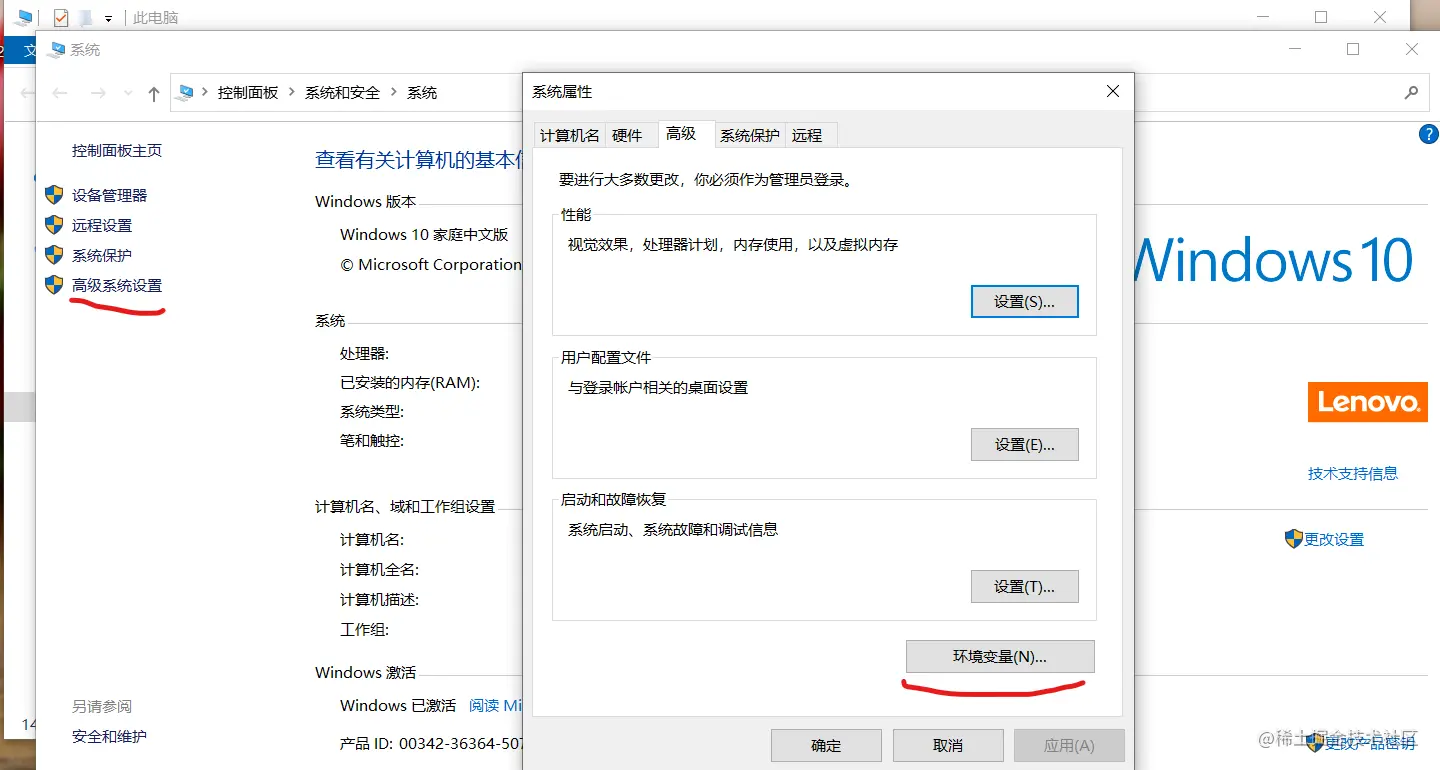Screen dimensions: 1440x770
Task: Click the search magnifier icon in the System window
Action: tap(1411, 93)
